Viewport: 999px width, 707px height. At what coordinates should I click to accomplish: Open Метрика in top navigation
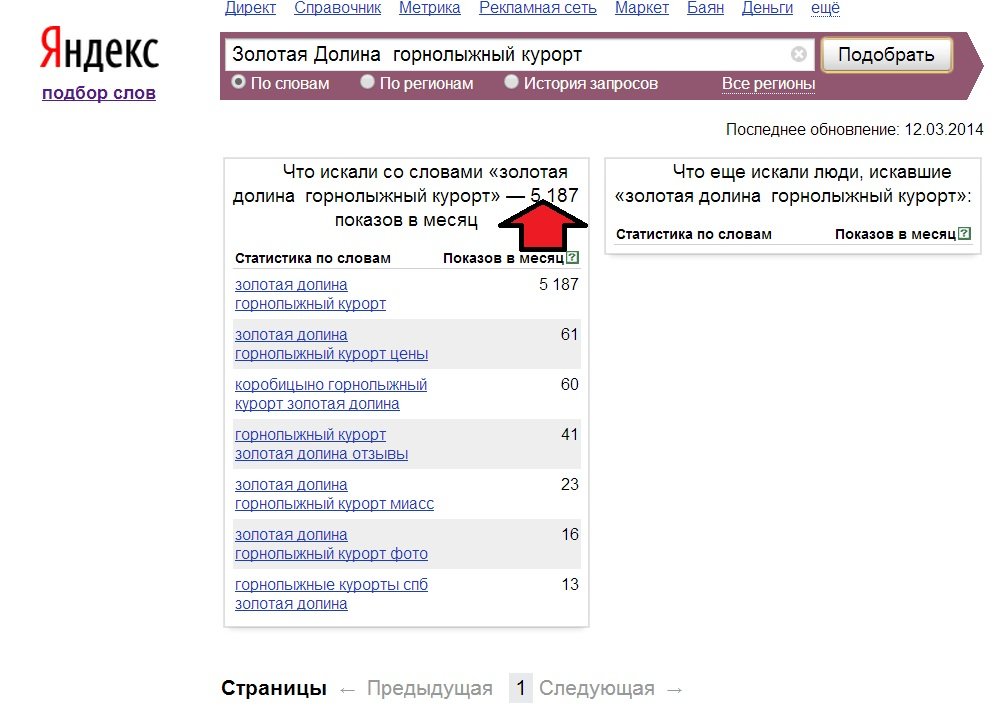pos(429,8)
